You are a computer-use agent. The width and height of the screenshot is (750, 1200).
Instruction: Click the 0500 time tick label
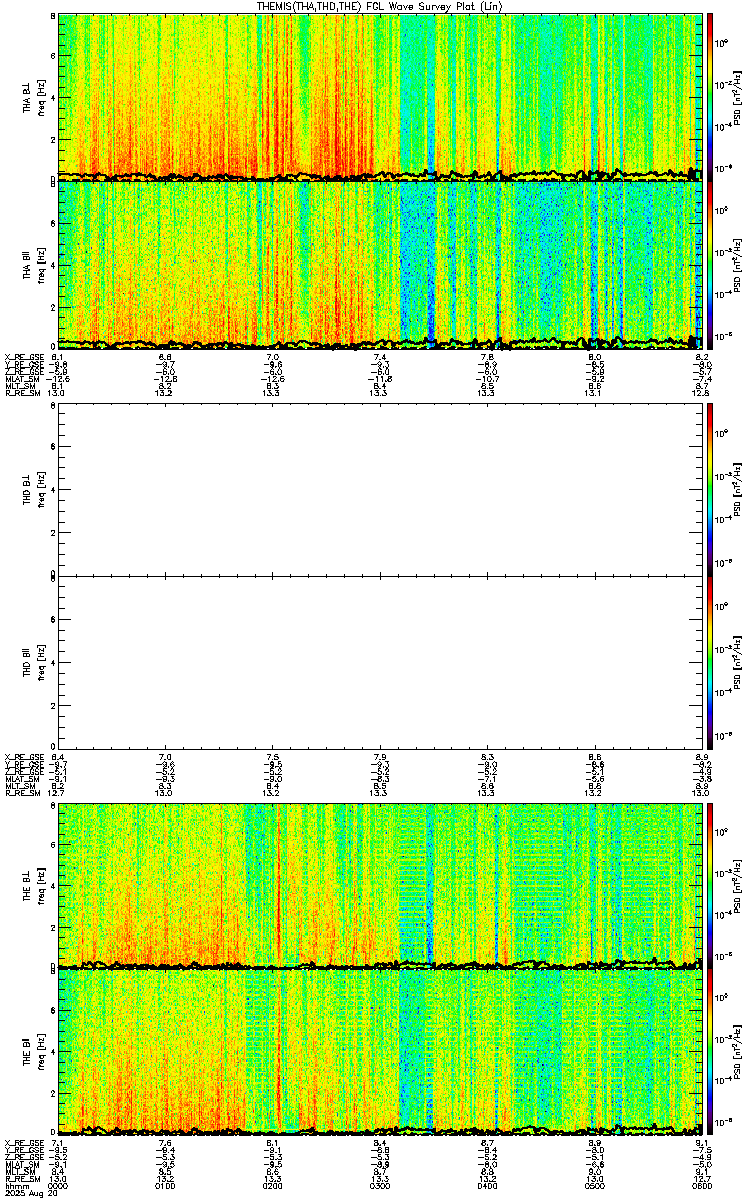[x=593, y=1185]
